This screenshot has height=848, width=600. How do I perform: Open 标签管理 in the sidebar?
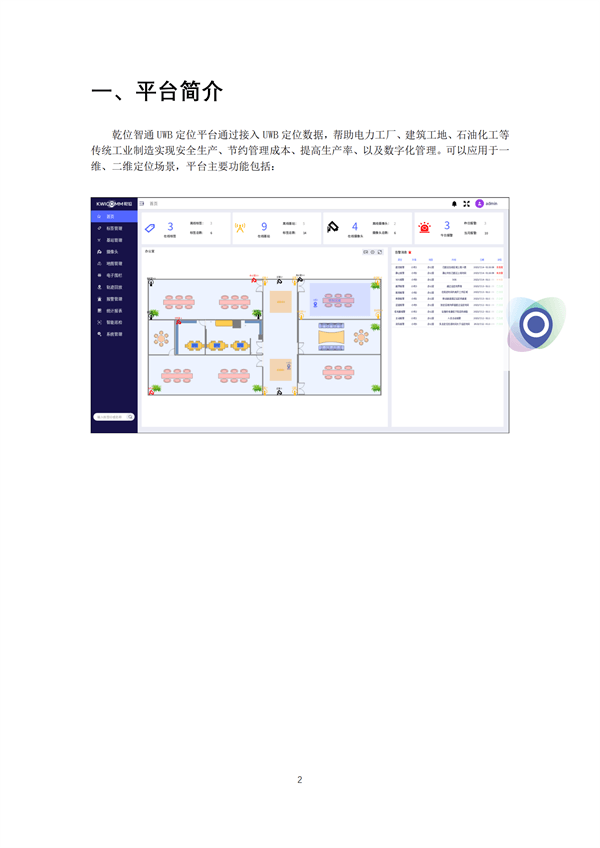(x=114, y=228)
